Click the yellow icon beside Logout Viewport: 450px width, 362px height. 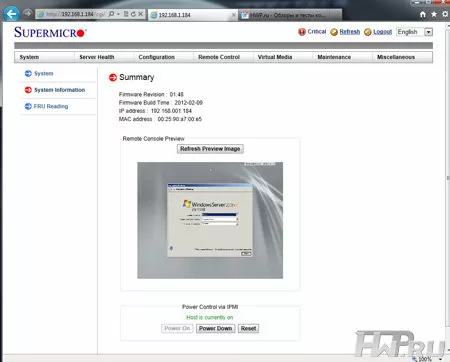click(x=368, y=32)
